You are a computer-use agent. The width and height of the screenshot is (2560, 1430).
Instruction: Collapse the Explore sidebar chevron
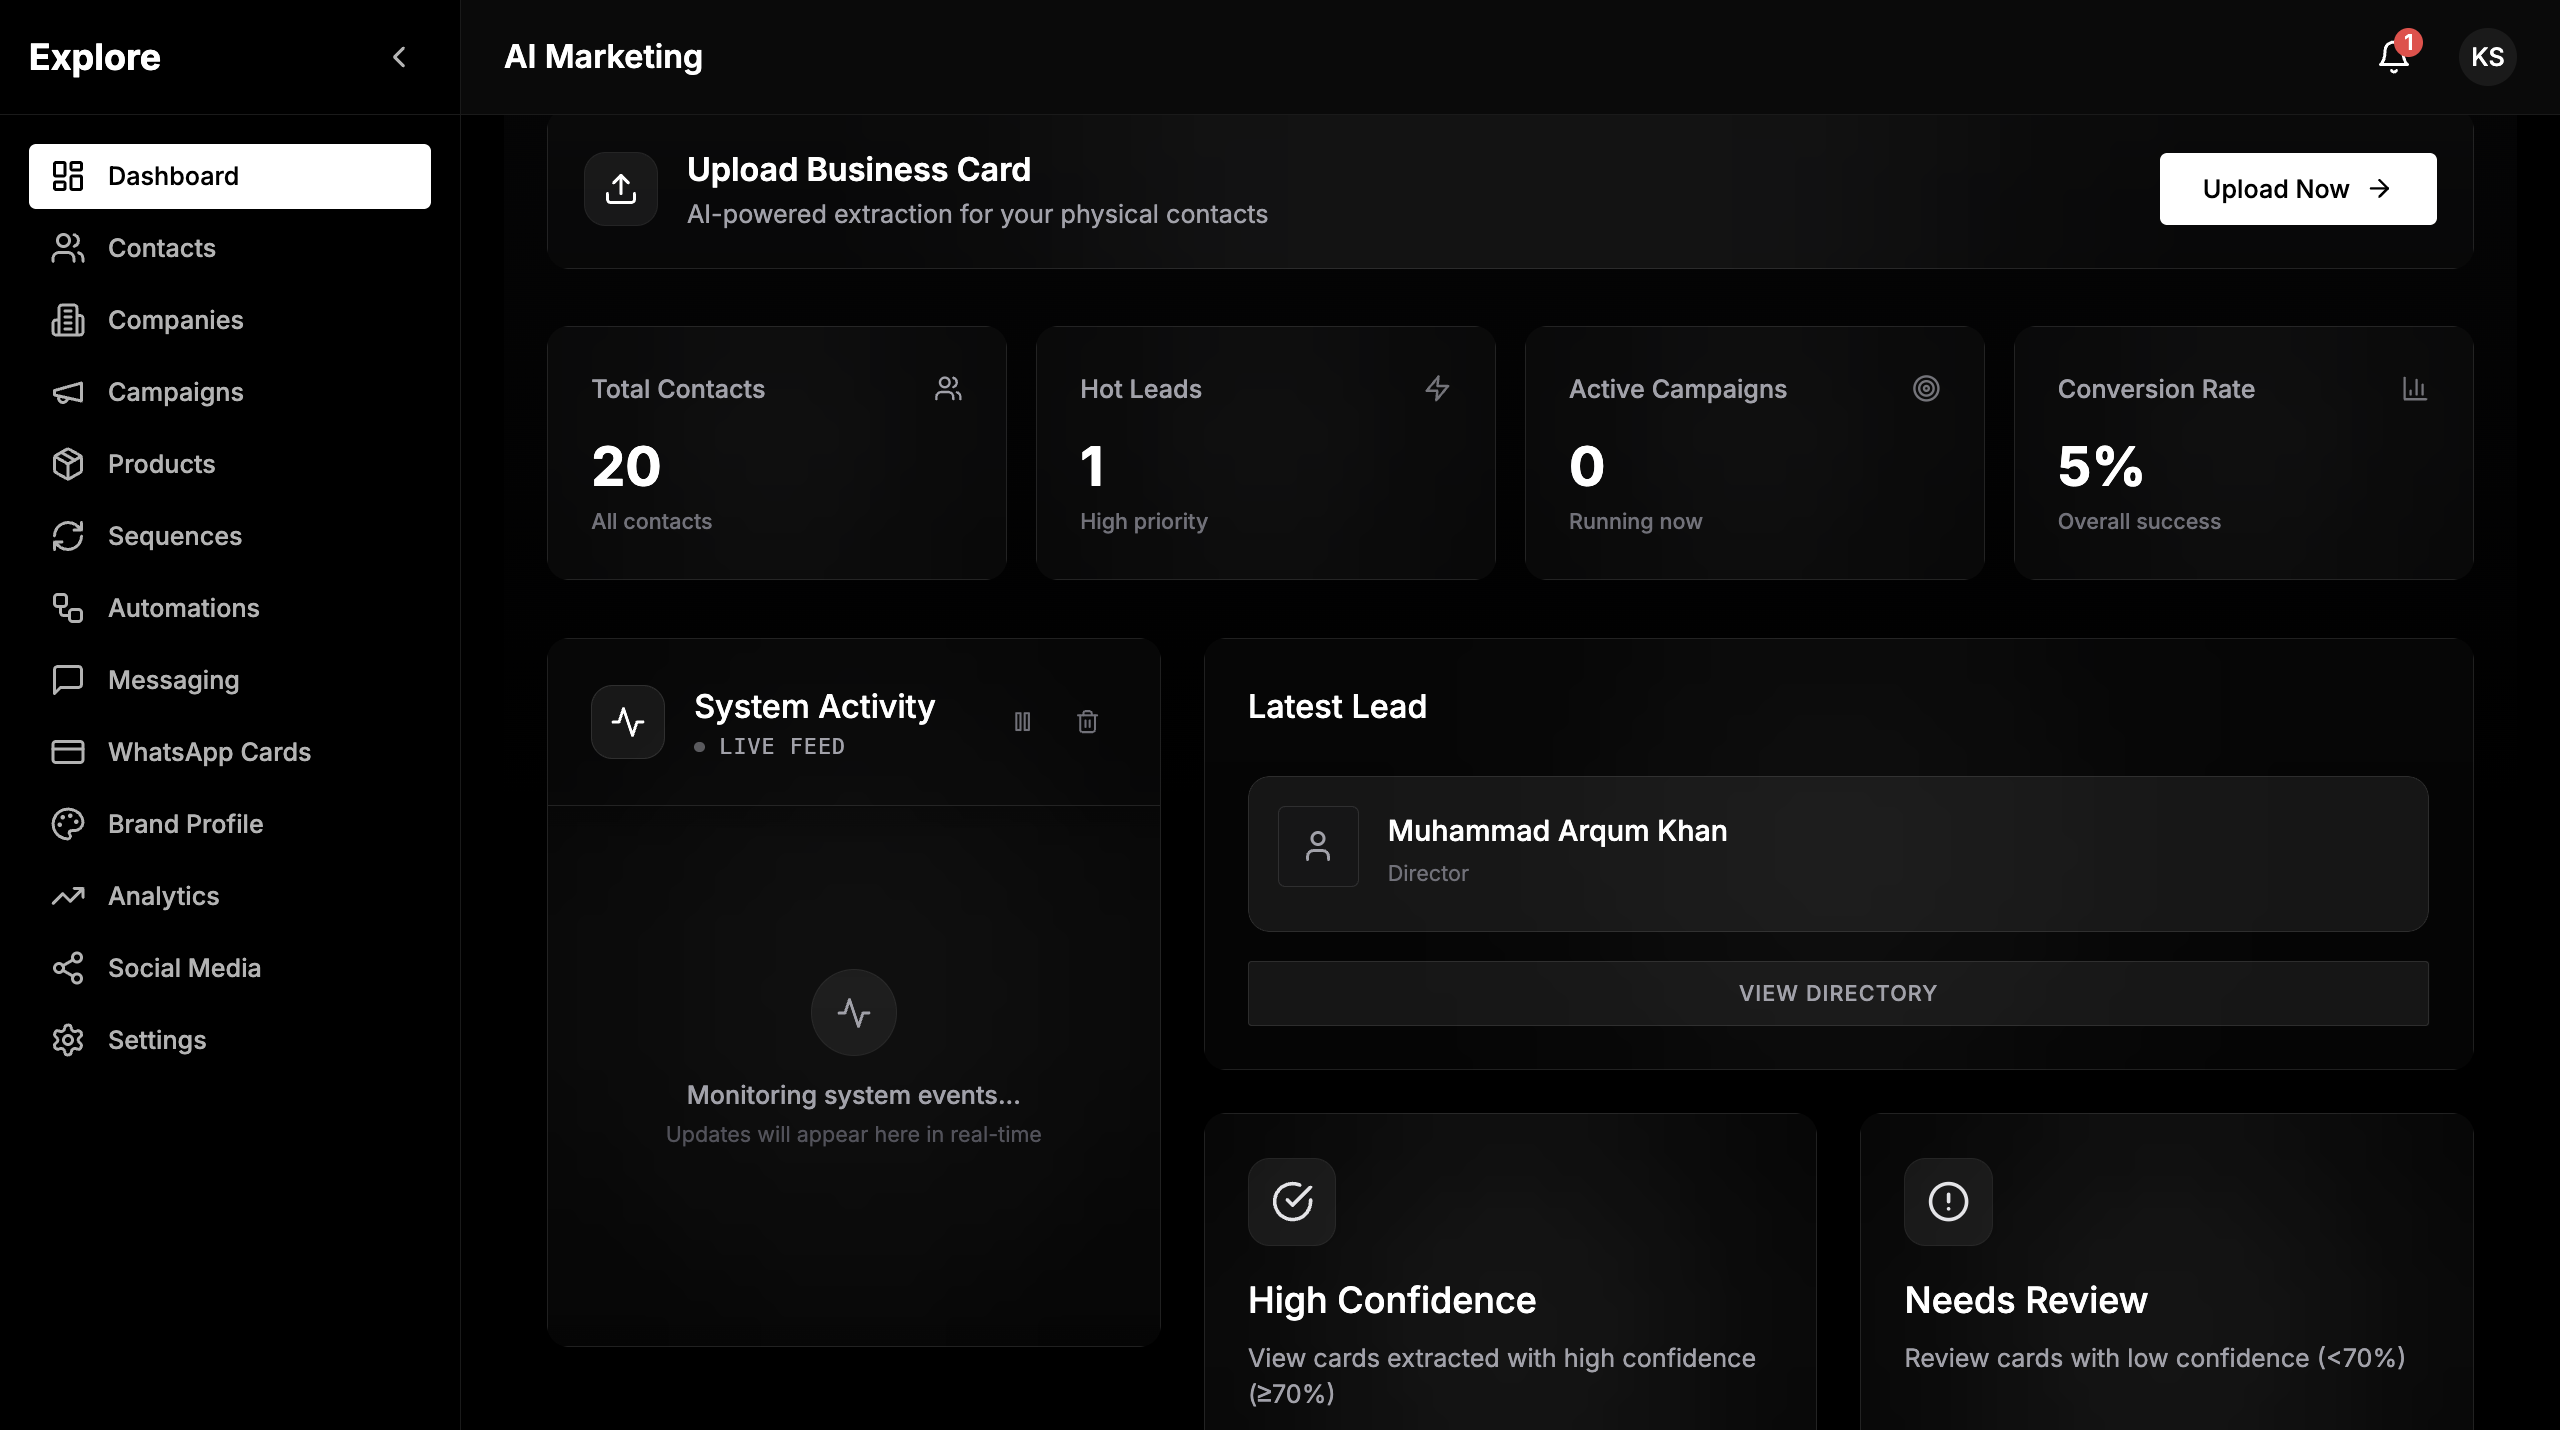click(399, 57)
